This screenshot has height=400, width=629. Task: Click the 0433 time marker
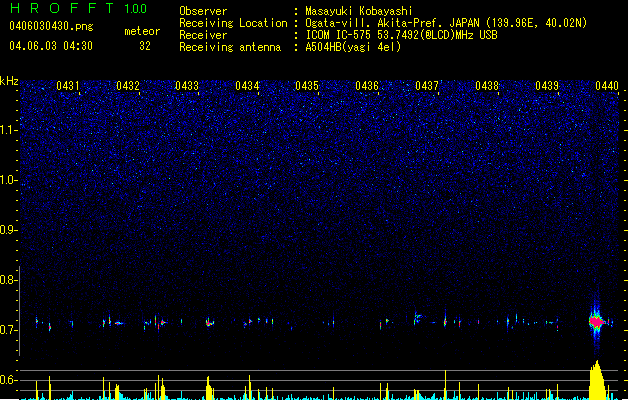(187, 85)
